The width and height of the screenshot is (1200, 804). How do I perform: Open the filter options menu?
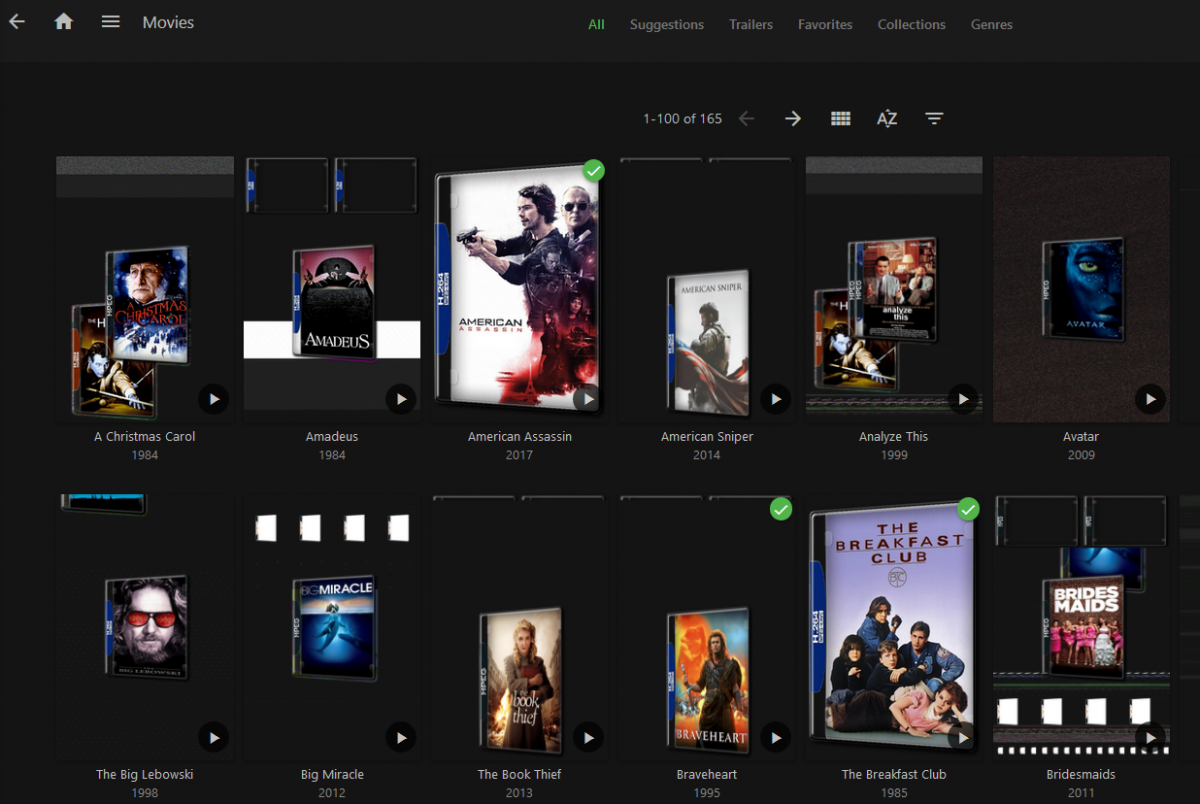click(x=934, y=119)
